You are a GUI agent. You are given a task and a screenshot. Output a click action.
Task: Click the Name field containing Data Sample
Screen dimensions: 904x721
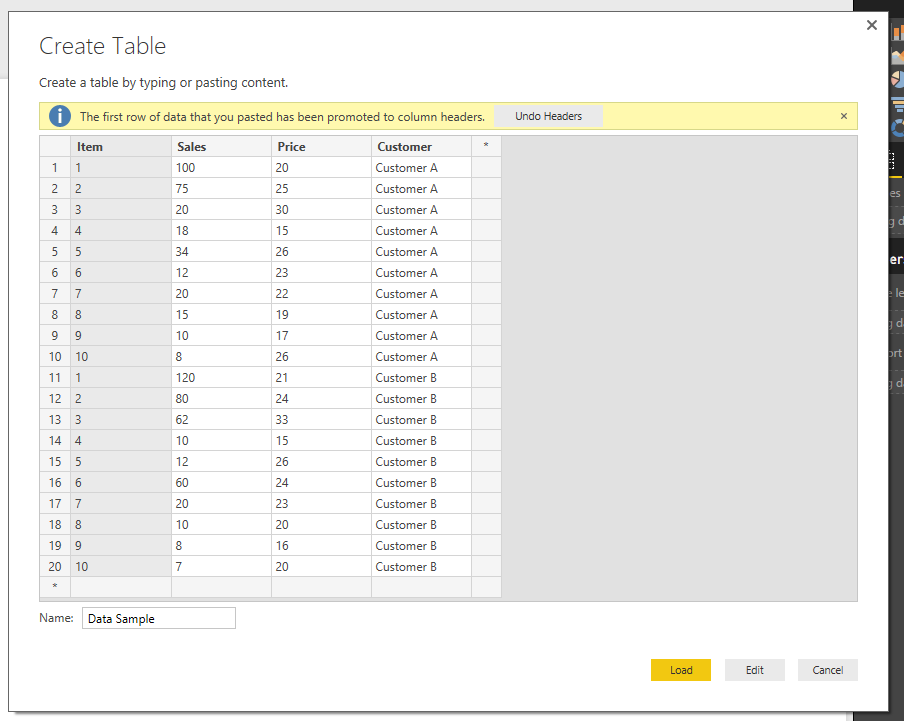point(159,618)
